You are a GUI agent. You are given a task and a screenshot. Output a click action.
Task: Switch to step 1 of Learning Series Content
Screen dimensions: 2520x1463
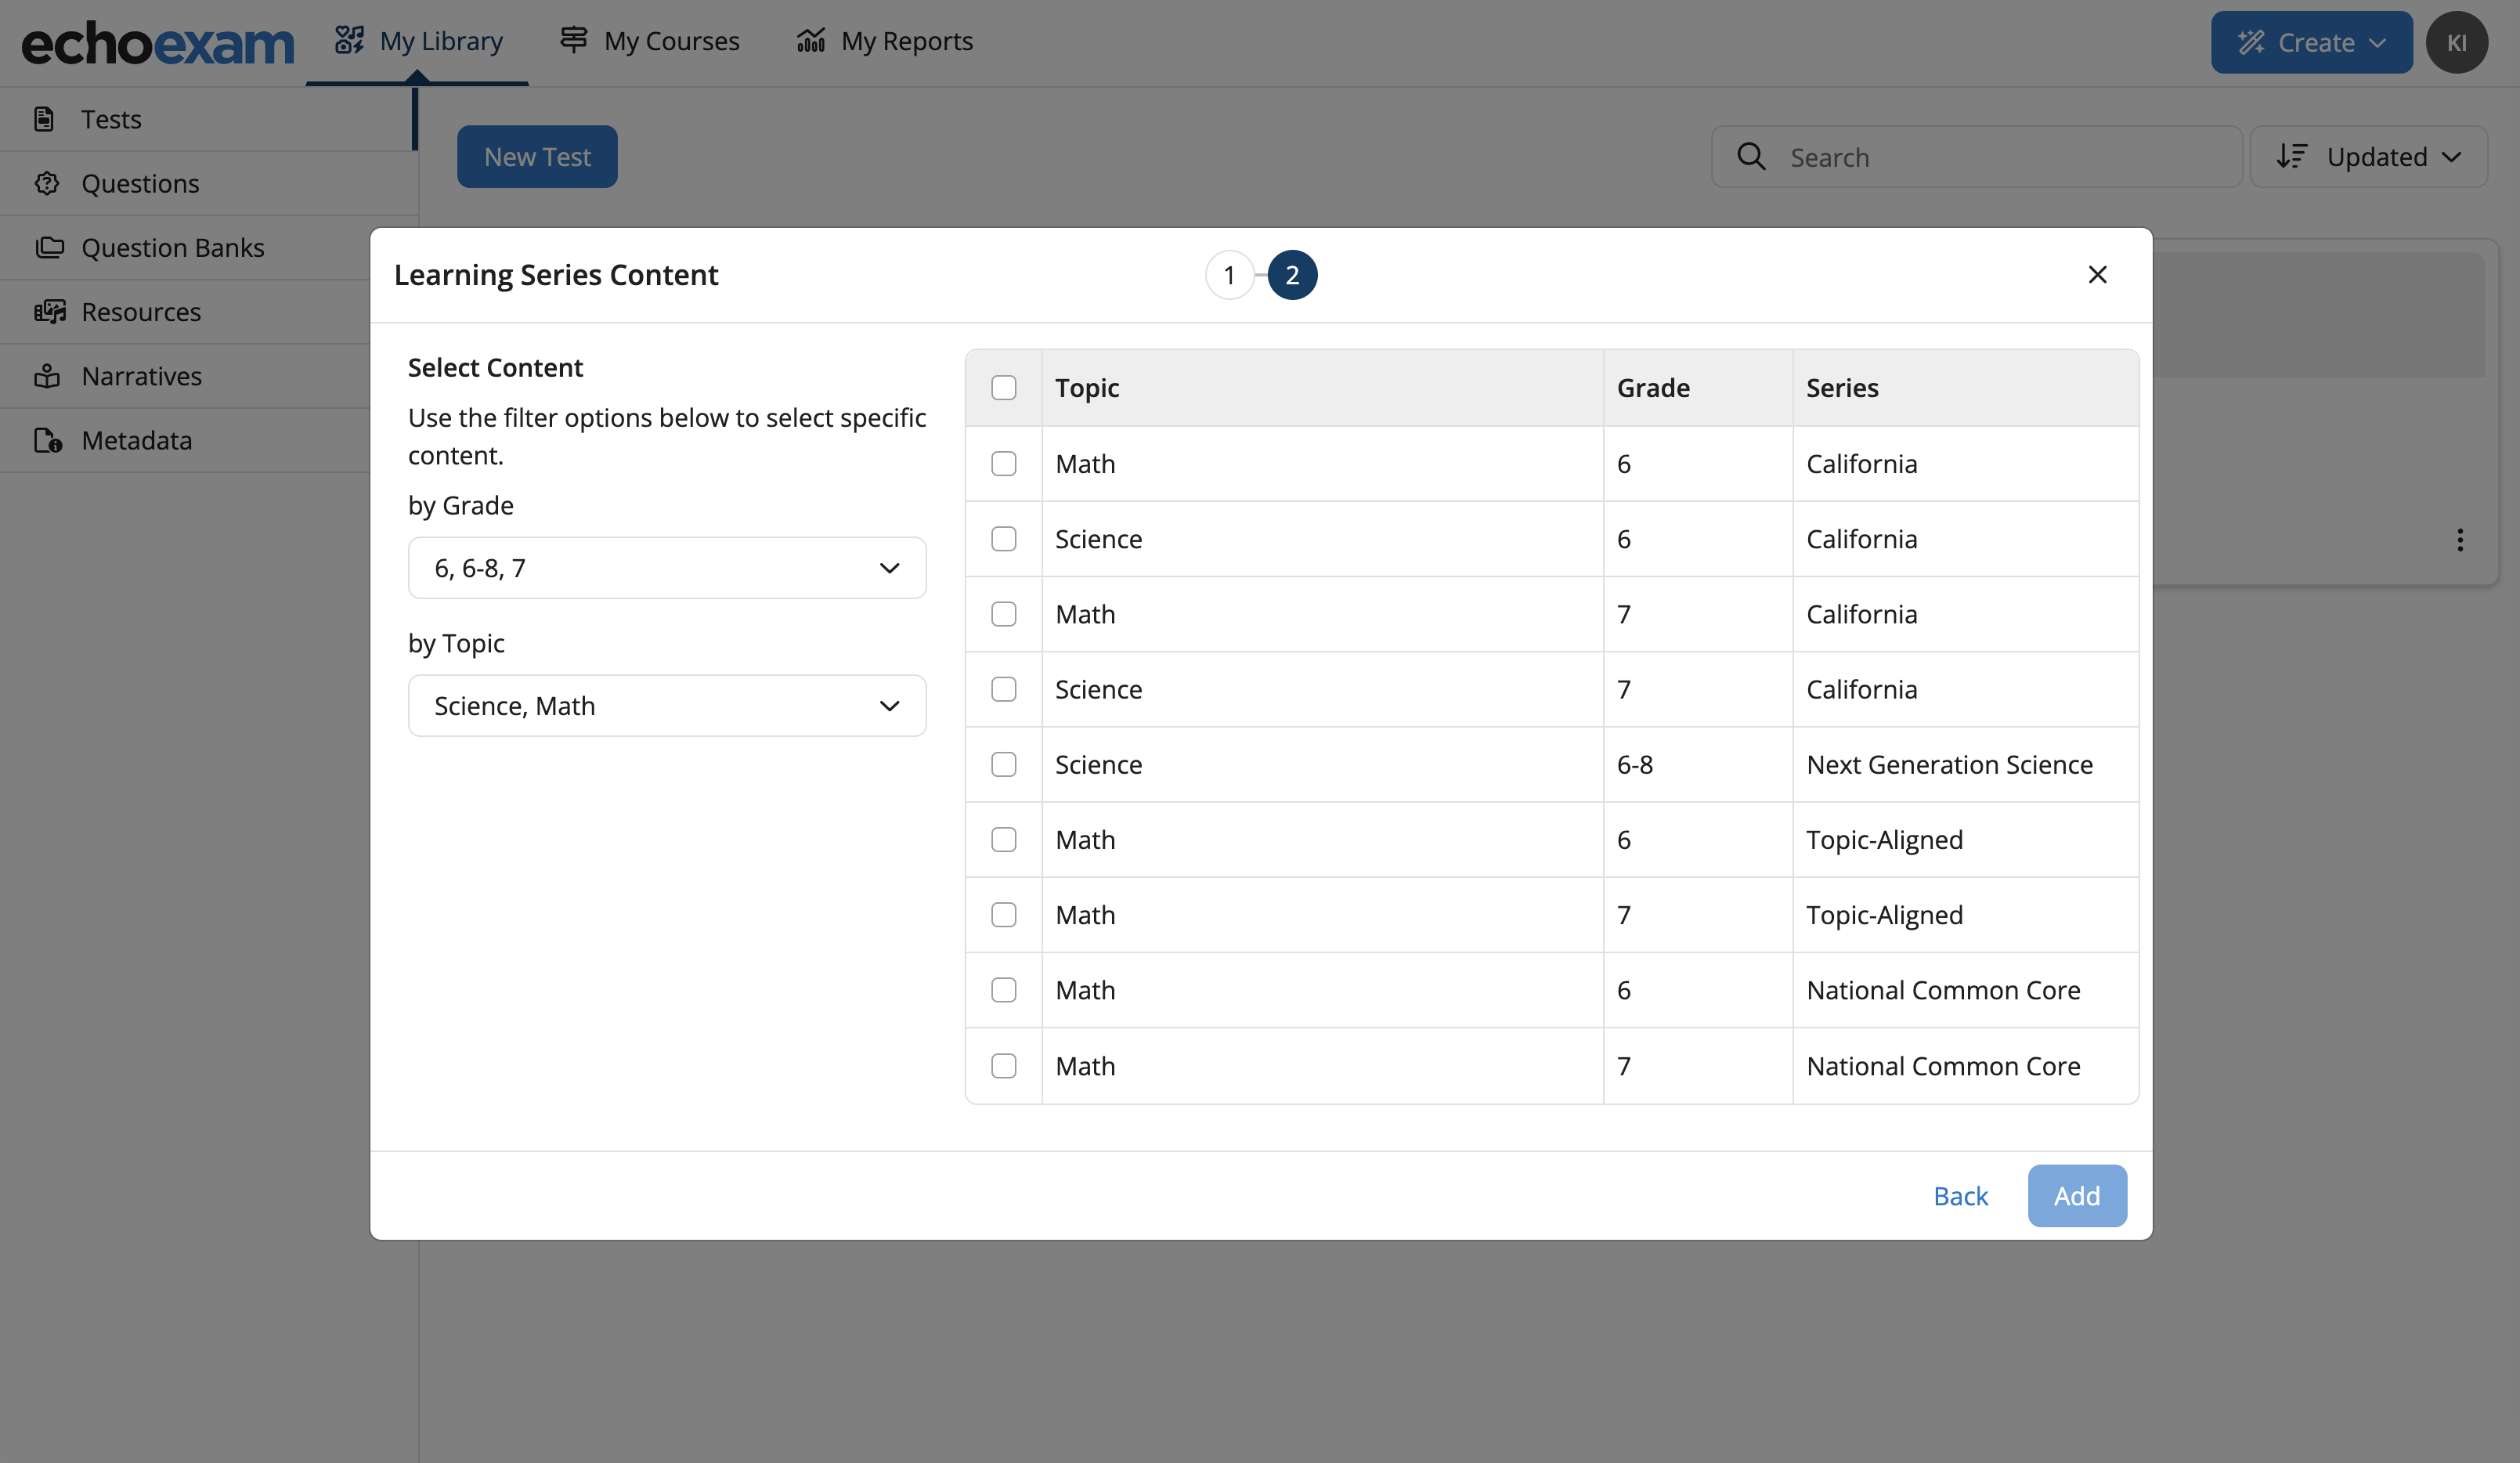point(1229,273)
